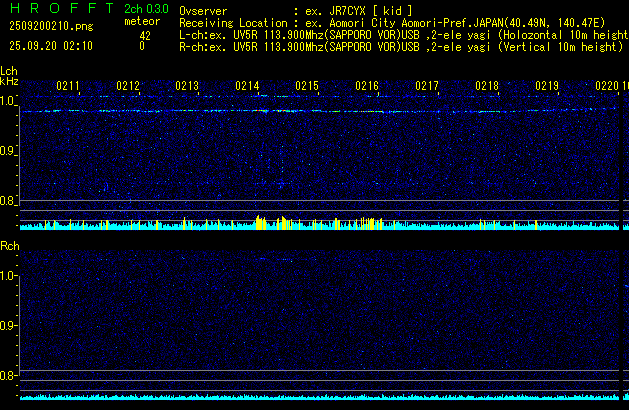Screen dimensions: 629x410
Task: Click the meteor count value 42
Action: point(146,34)
